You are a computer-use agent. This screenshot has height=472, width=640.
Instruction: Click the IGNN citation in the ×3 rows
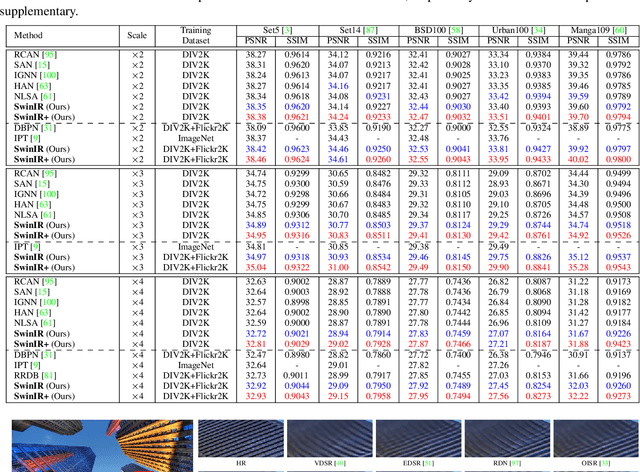click(x=49, y=196)
